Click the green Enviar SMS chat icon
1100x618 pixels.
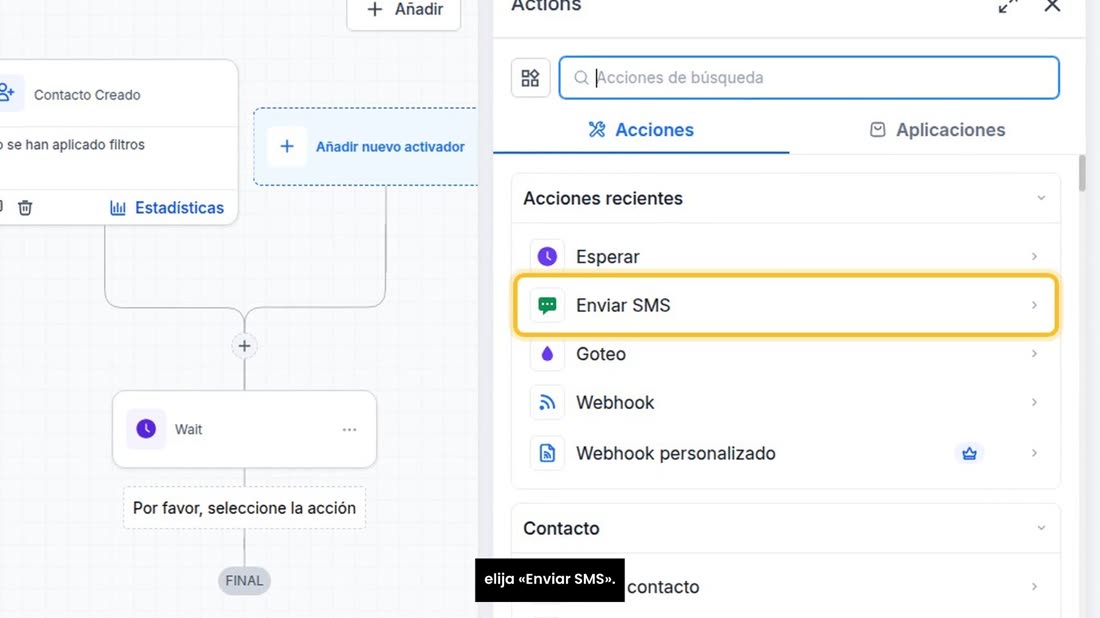[x=547, y=305]
